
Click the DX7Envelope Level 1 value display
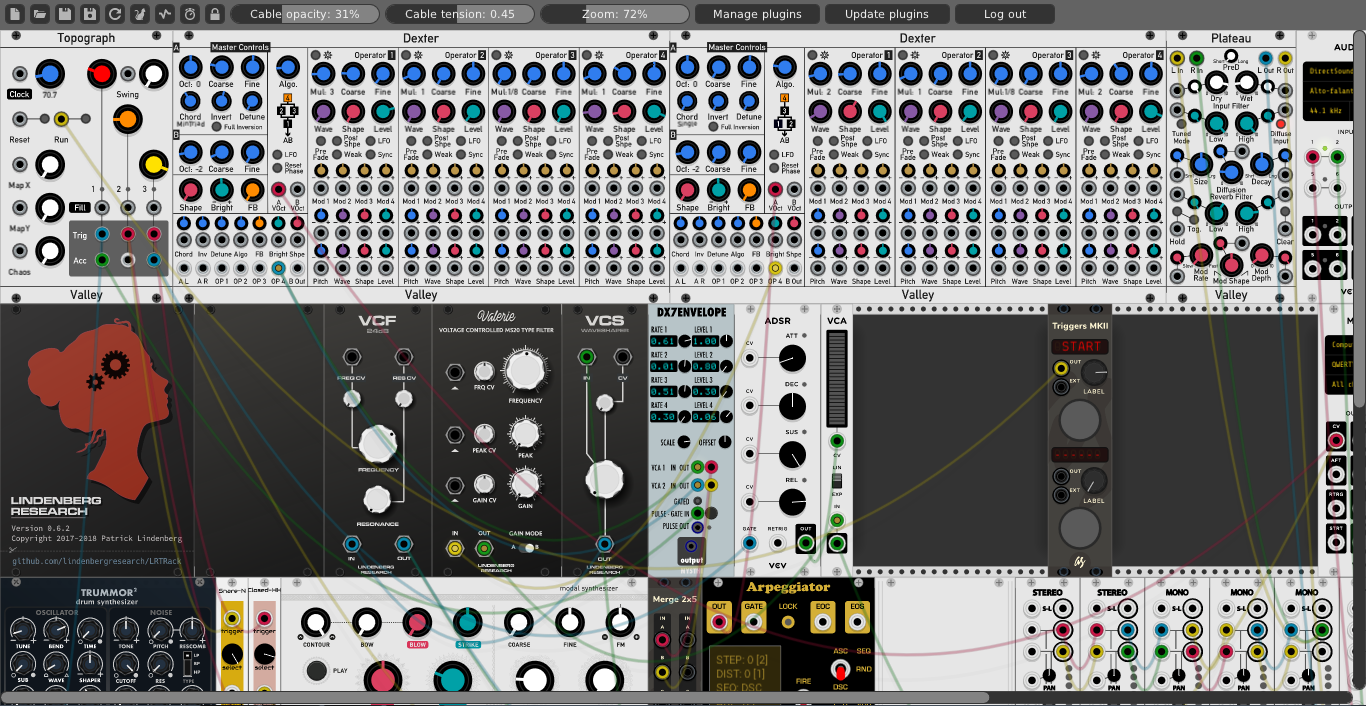coord(706,342)
